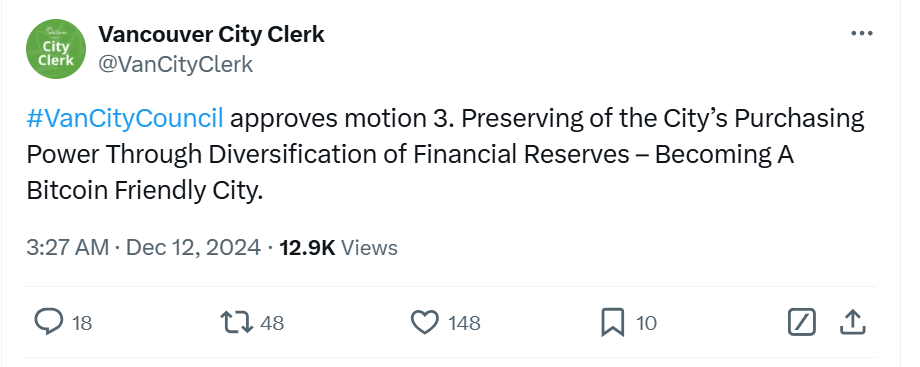Bookmark this tweet using the bookmark icon
This screenshot has width=920, height=367.
tap(613, 323)
